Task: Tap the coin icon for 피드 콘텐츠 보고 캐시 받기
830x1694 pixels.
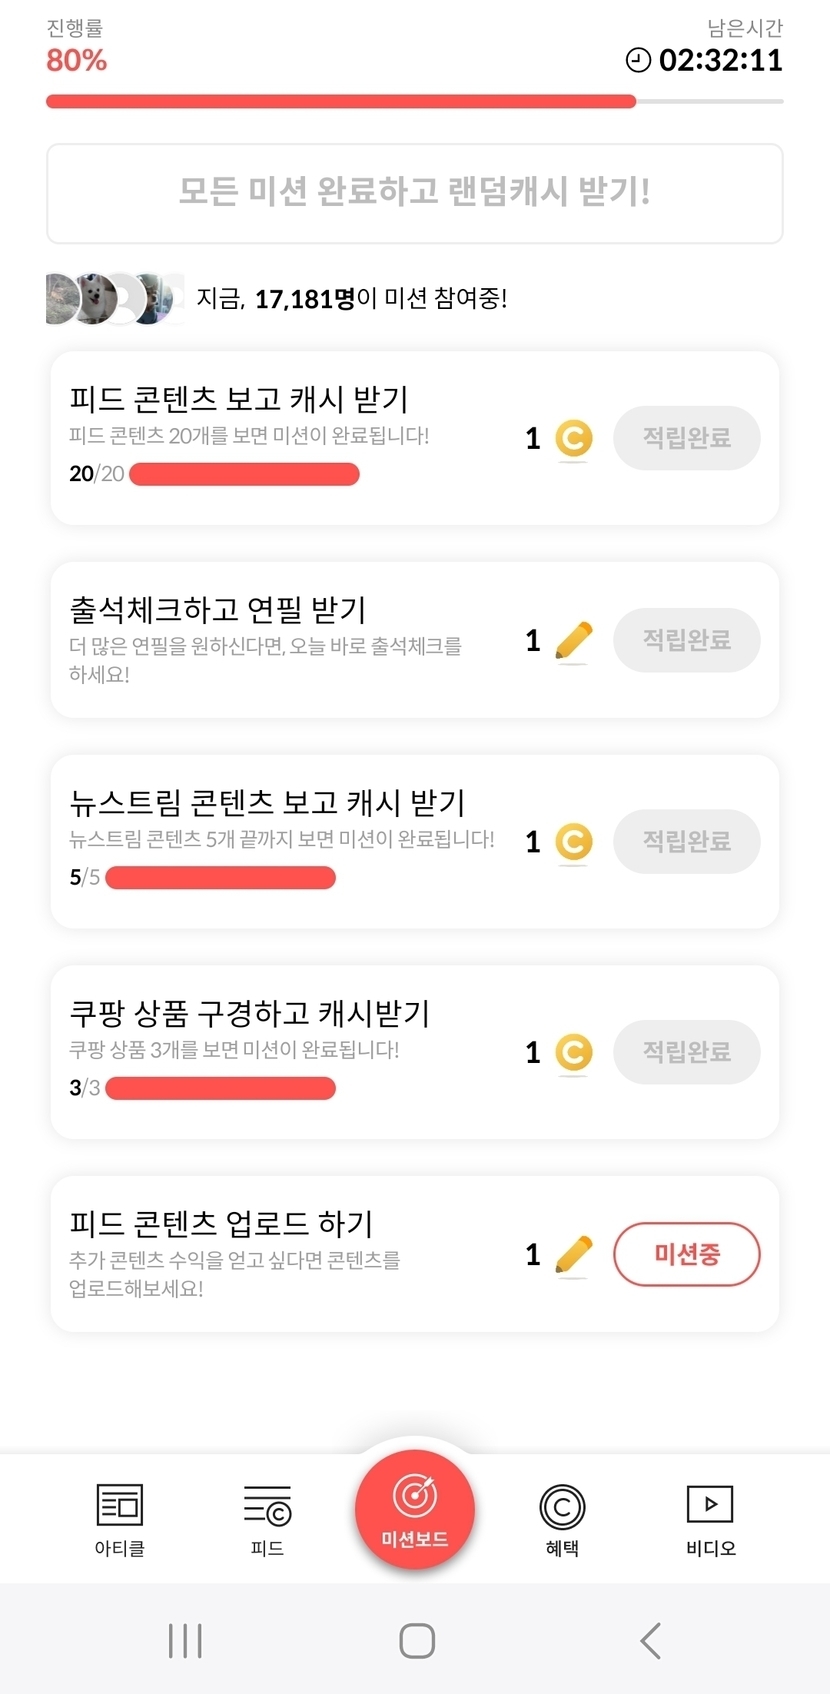Action: click(x=573, y=438)
